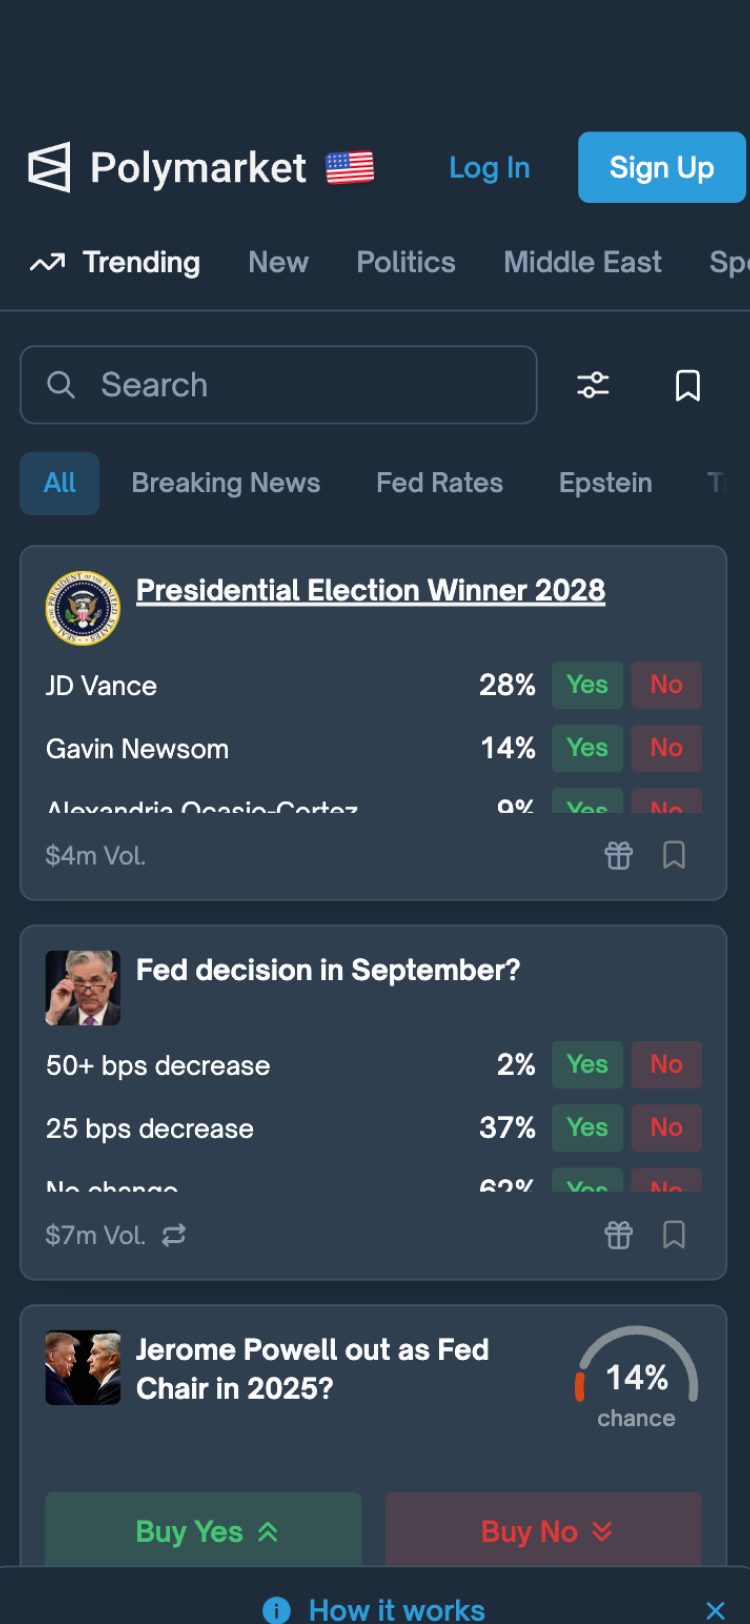The height and width of the screenshot is (1624, 750).
Task: Choose Yes for 25 bps decrease
Action: [x=587, y=1128]
